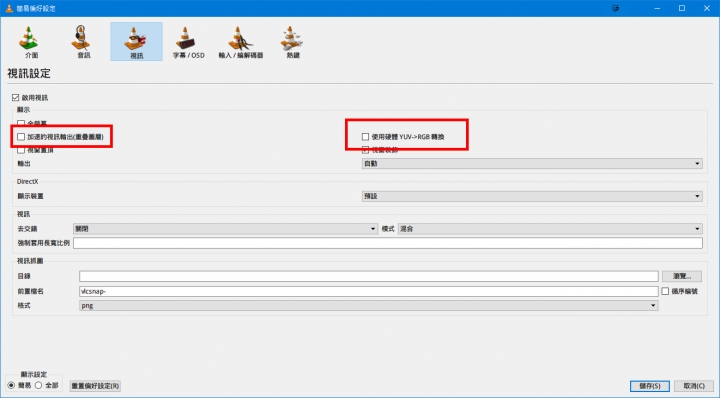The image size is (720, 398).
Task: Click the 取消(C) cancel button
Action: pos(694,386)
